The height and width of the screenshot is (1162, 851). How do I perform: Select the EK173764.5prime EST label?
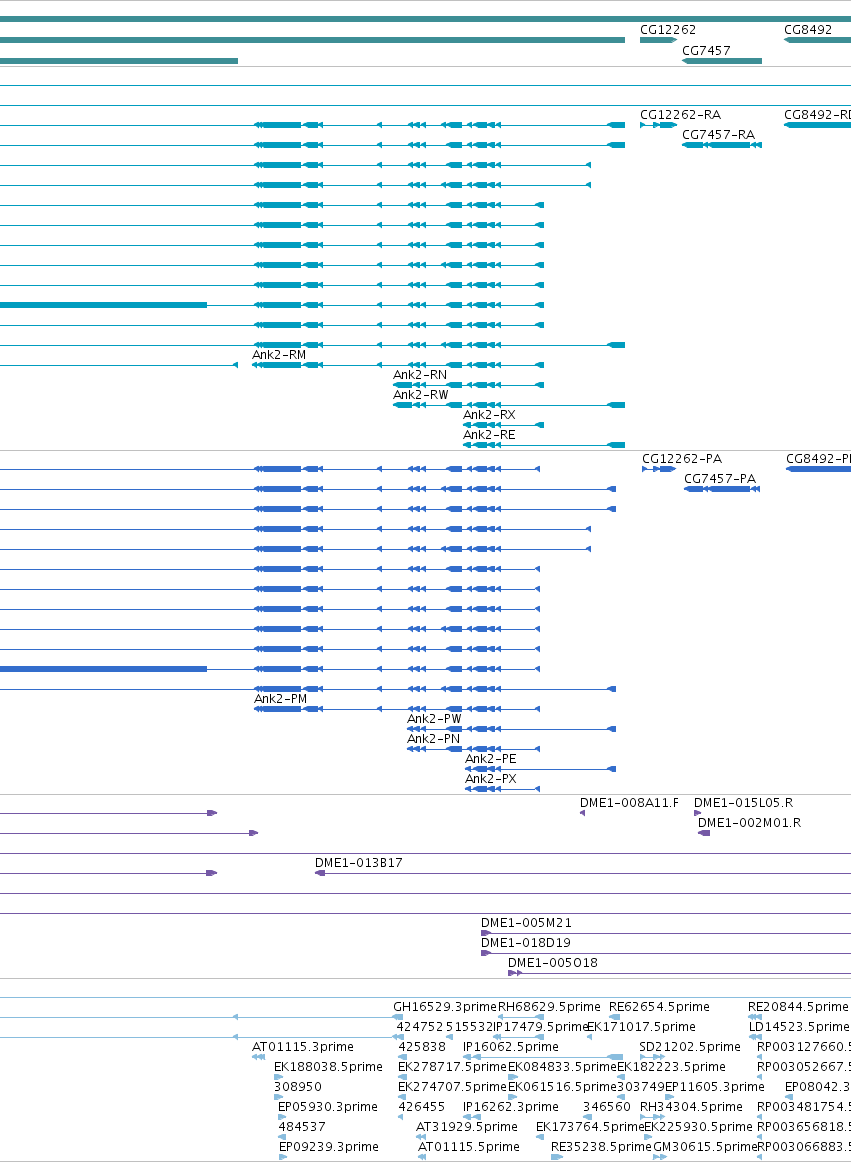tap(590, 1127)
